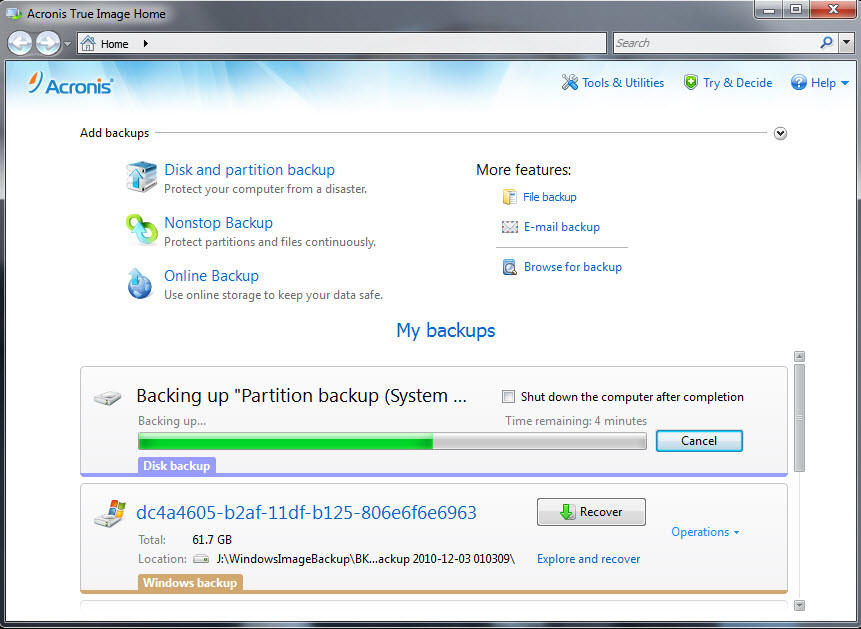The image size is (861, 629).
Task: Select the Windows backup tag
Action: (x=190, y=583)
